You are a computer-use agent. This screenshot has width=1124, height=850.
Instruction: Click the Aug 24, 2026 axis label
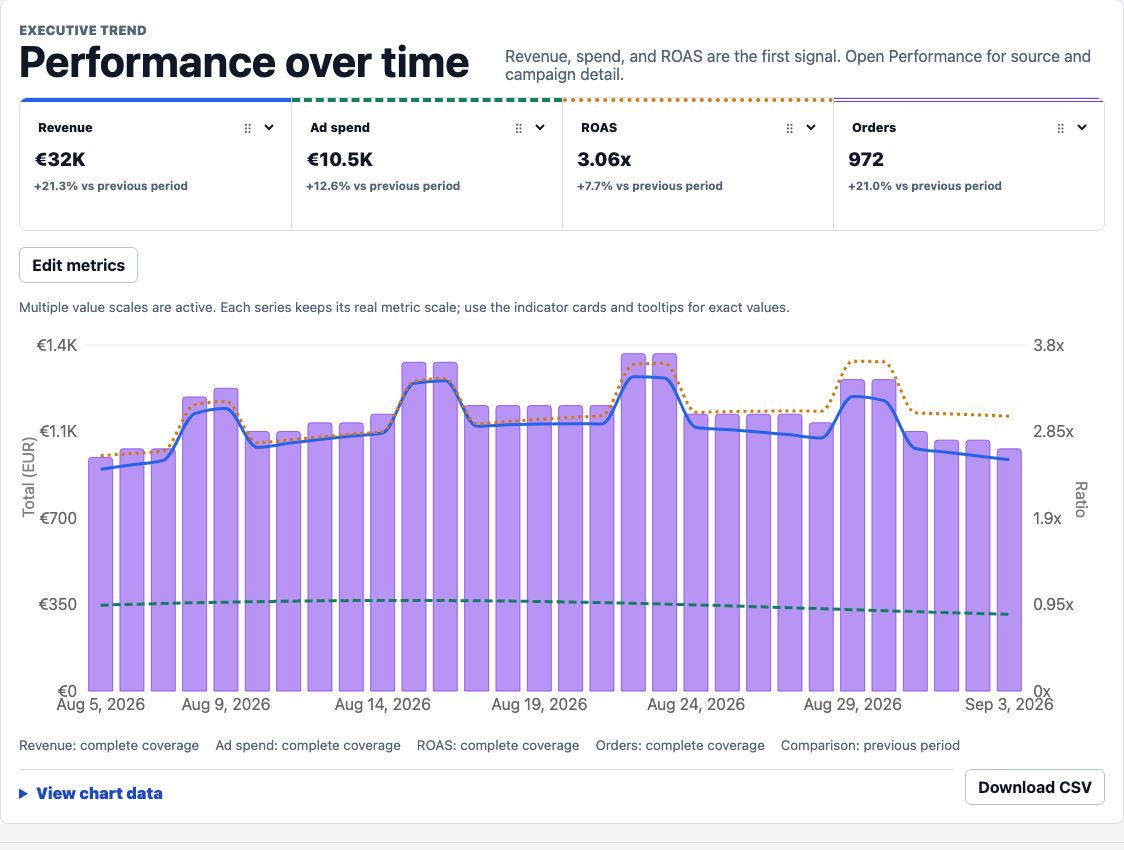[x=696, y=705]
